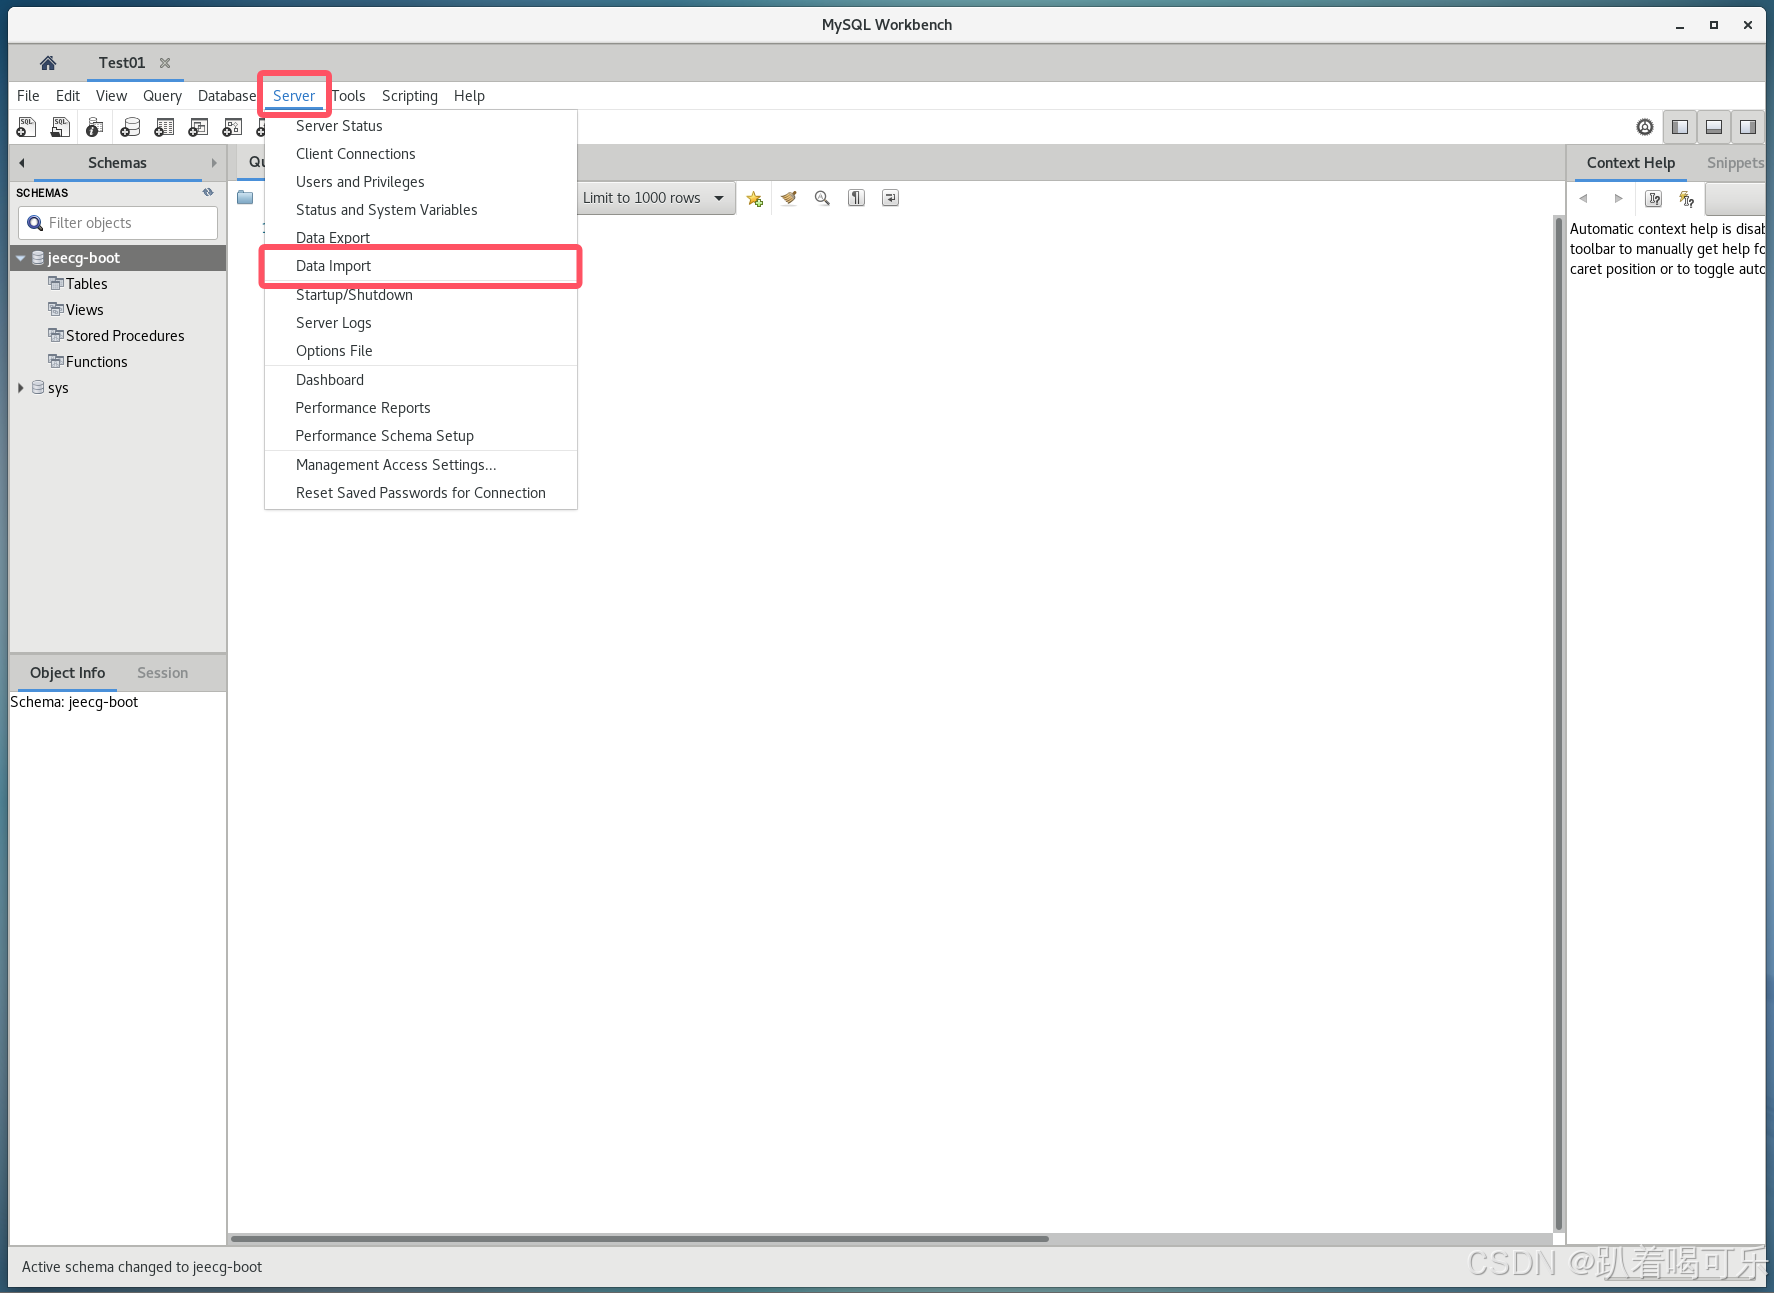Select Data Export from Server menu
This screenshot has height=1293, width=1774.
(421, 238)
